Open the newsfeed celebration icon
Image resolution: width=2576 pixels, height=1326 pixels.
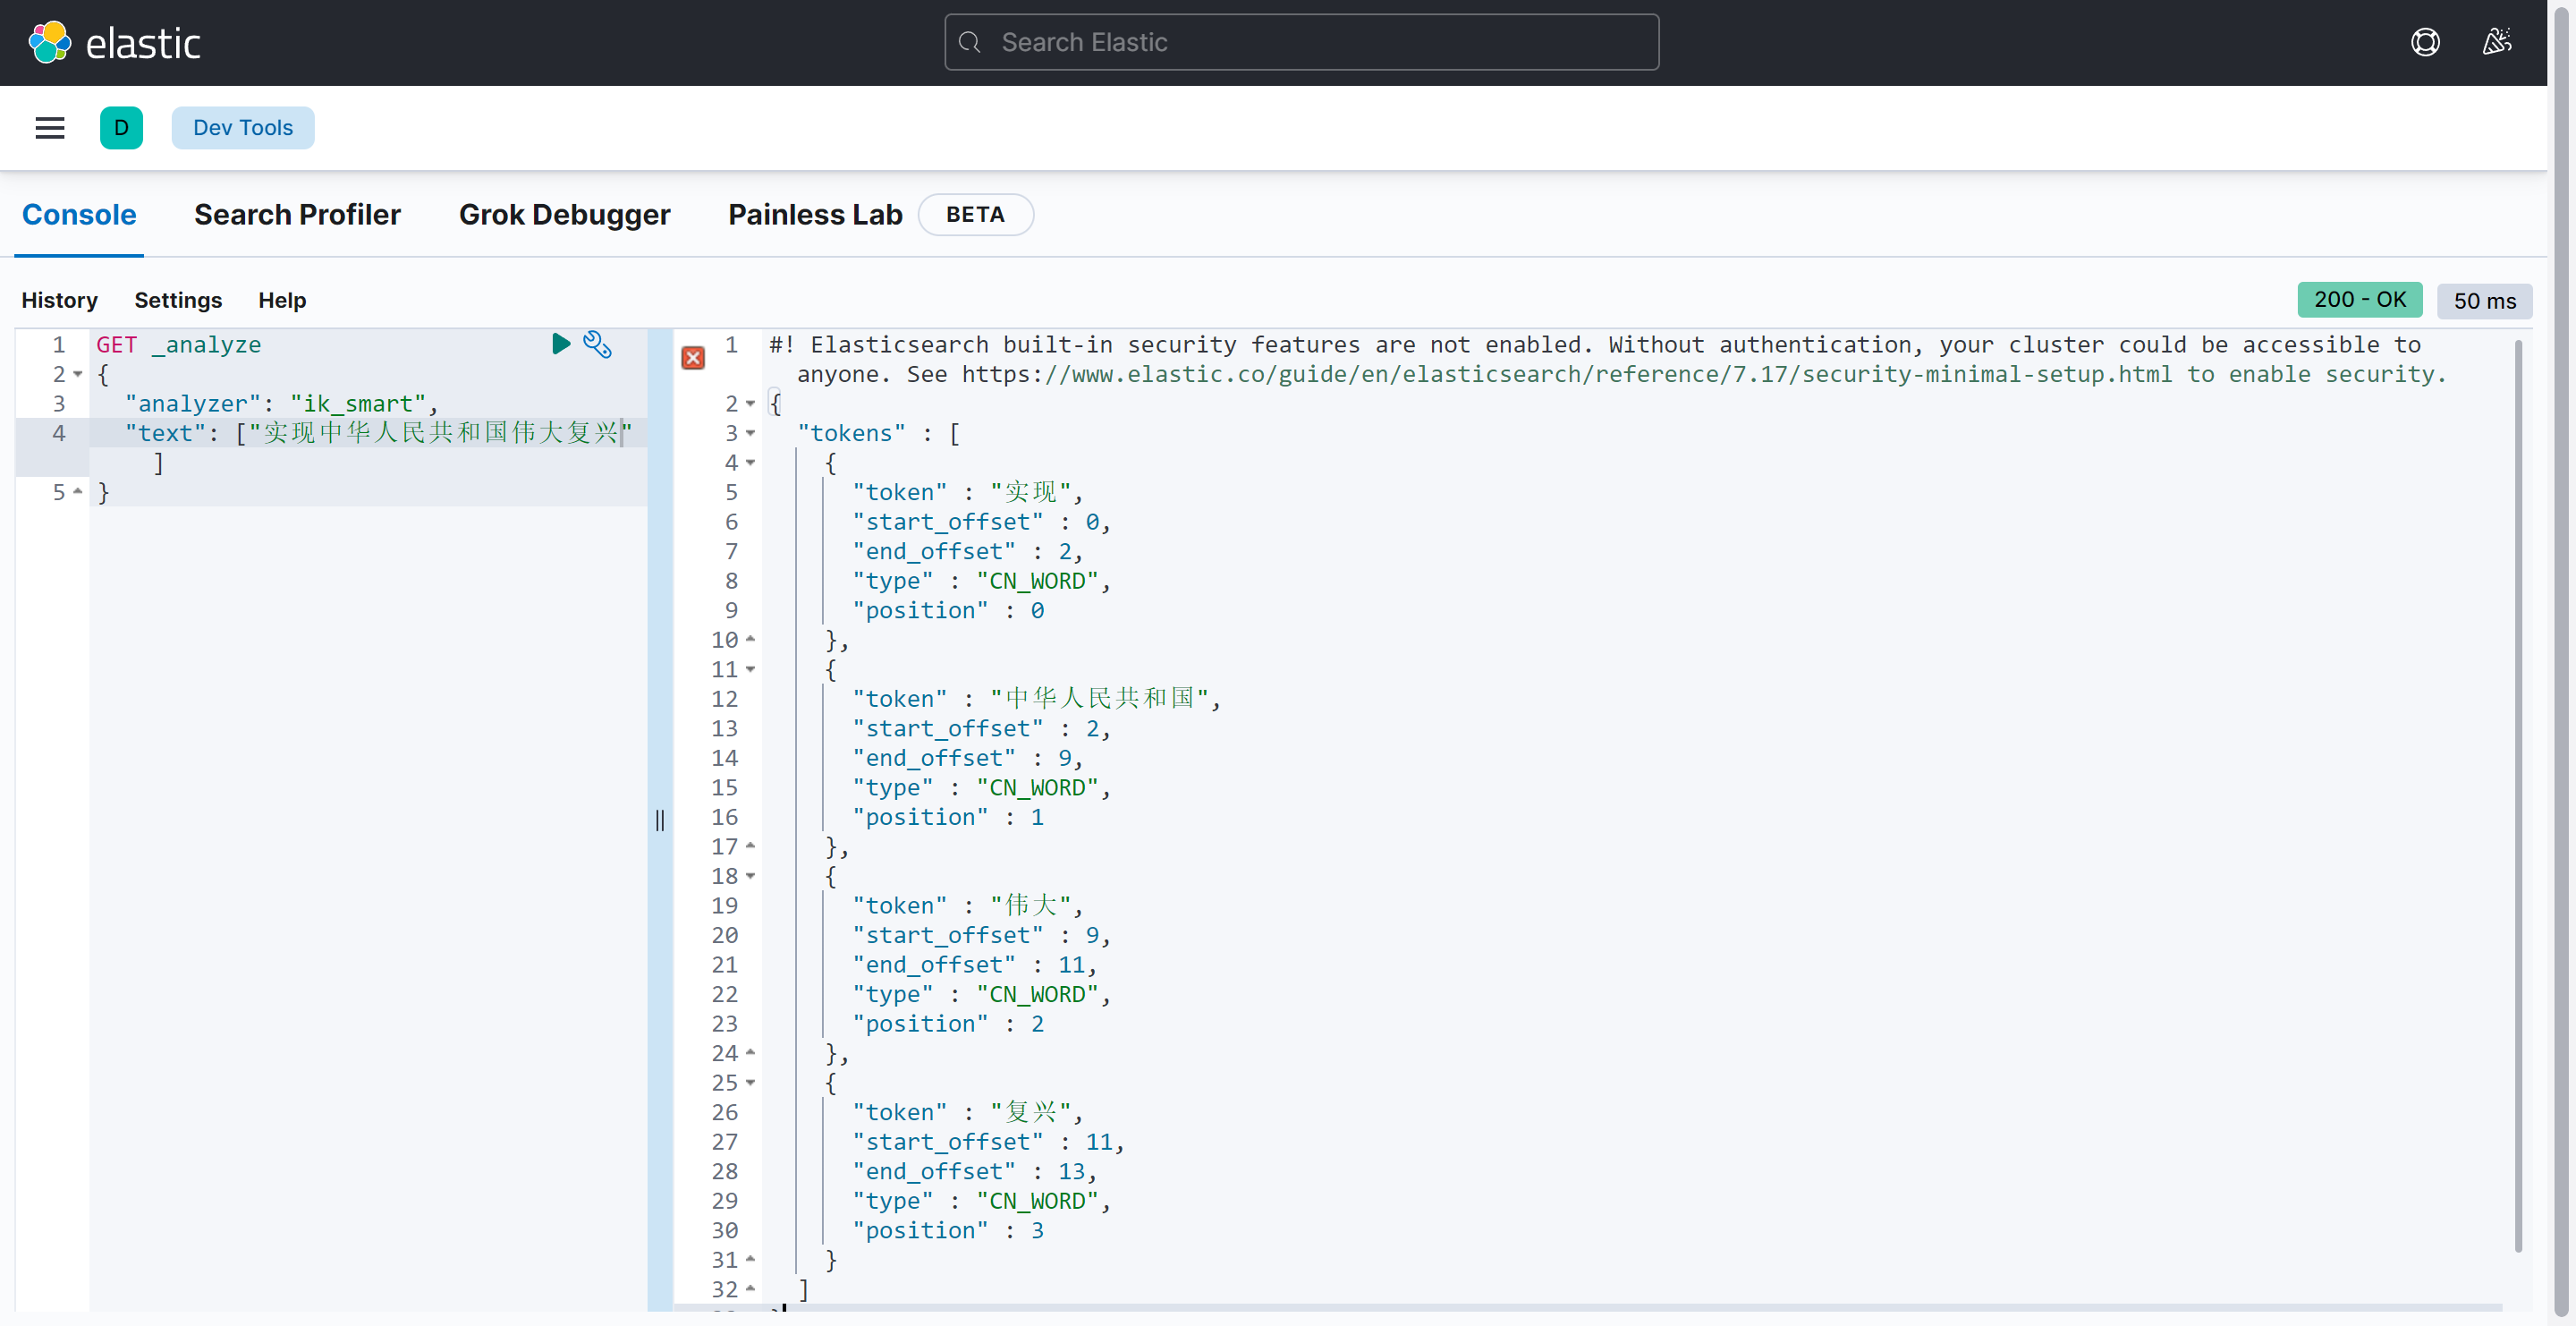point(2497,42)
